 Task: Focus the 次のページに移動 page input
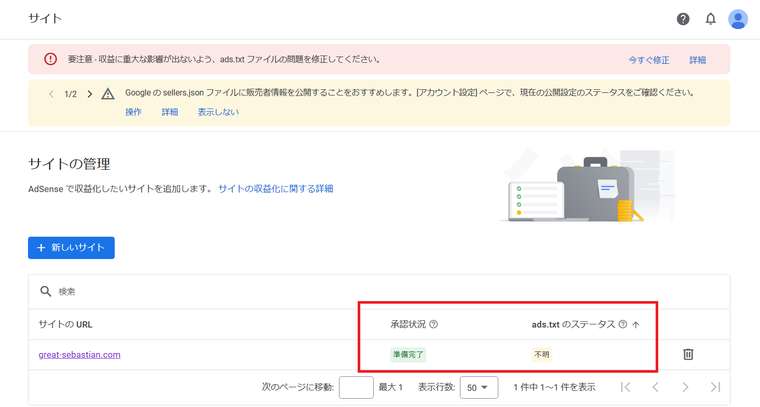[356, 387]
